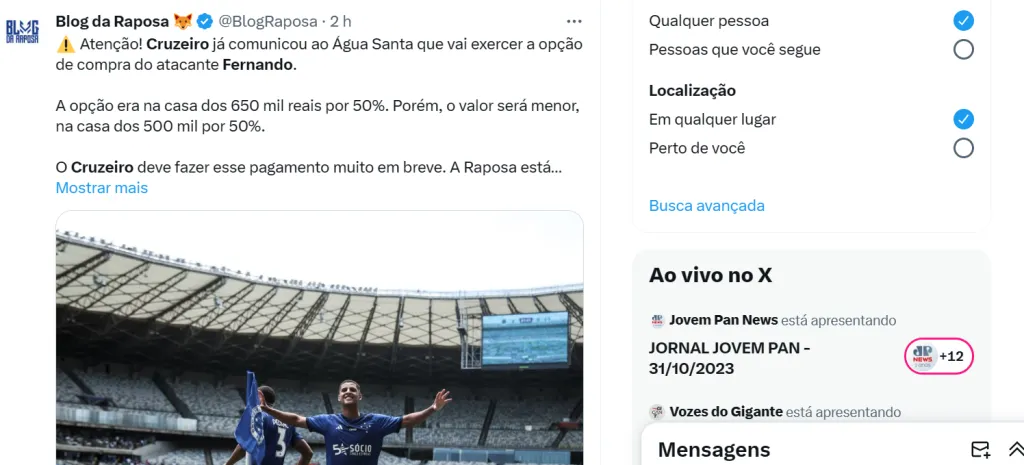Open the Busca avançada link
Screen dimensions: 1024x465
[x=707, y=206]
